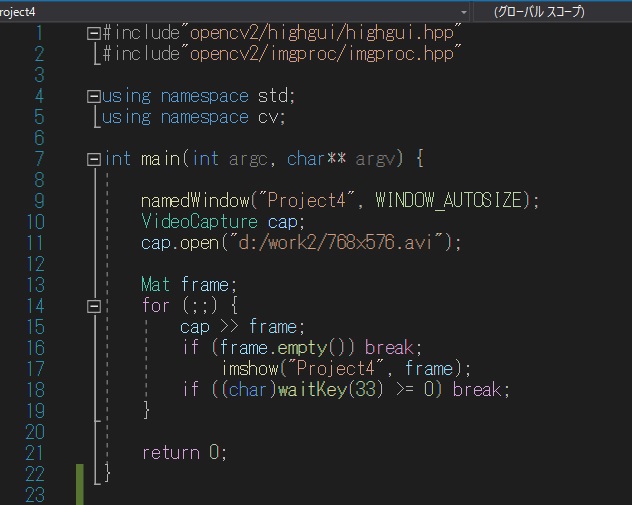The height and width of the screenshot is (505, 632).
Task: Open the Project4 scope dropdown arrow
Action: coord(464,12)
